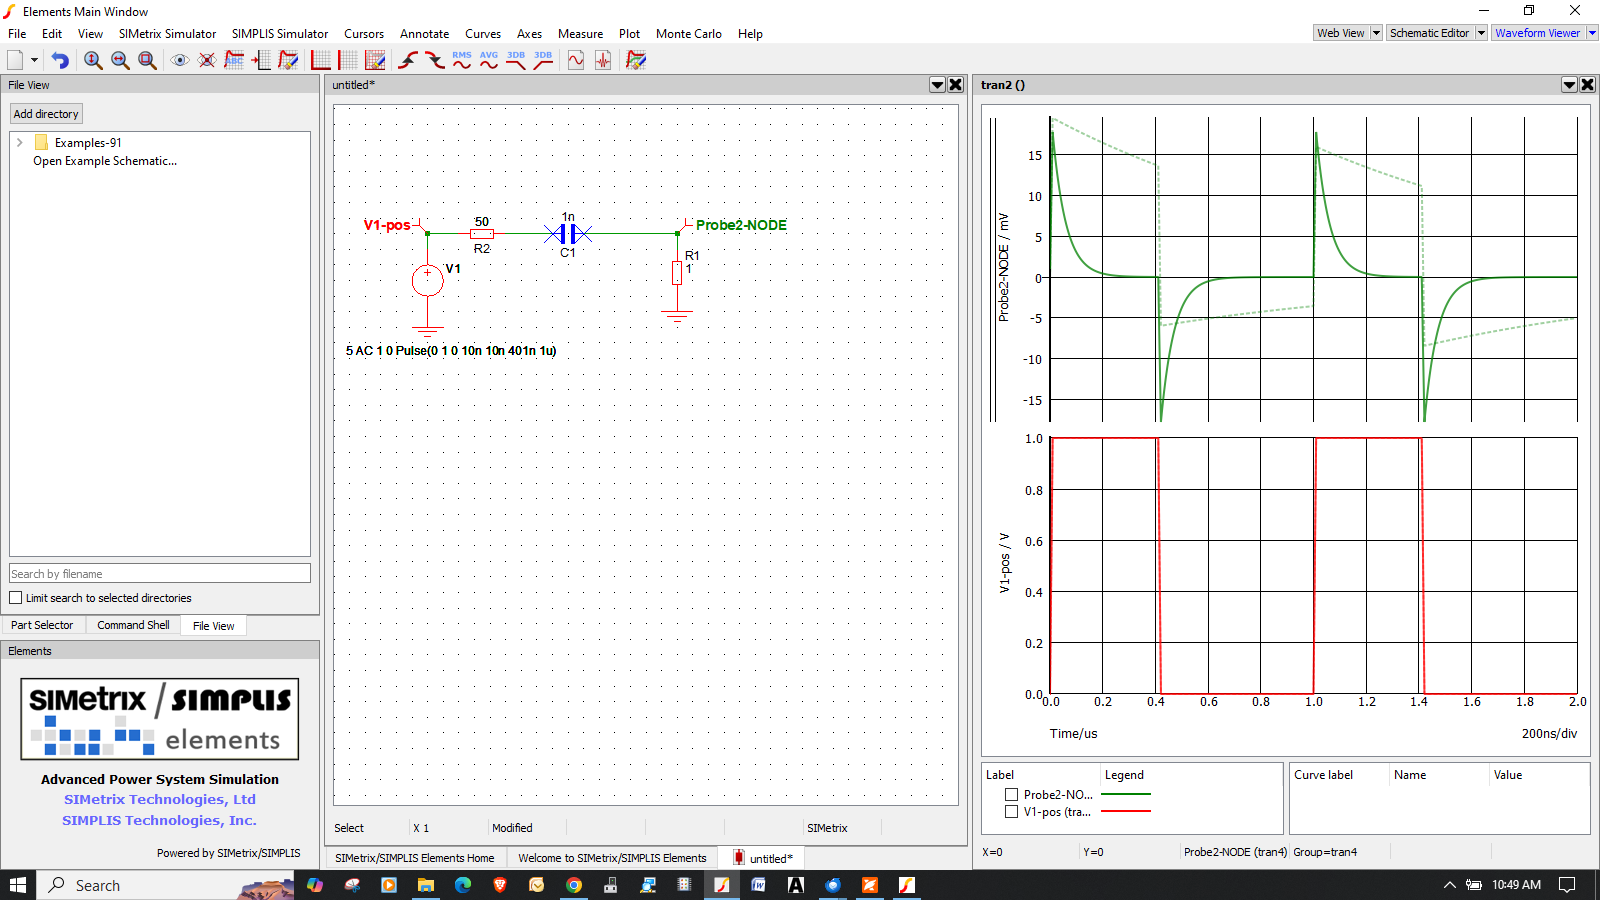Screen dimensions: 1600x900
Task: Click the new document toolbar icon
Action: (15, 60)
